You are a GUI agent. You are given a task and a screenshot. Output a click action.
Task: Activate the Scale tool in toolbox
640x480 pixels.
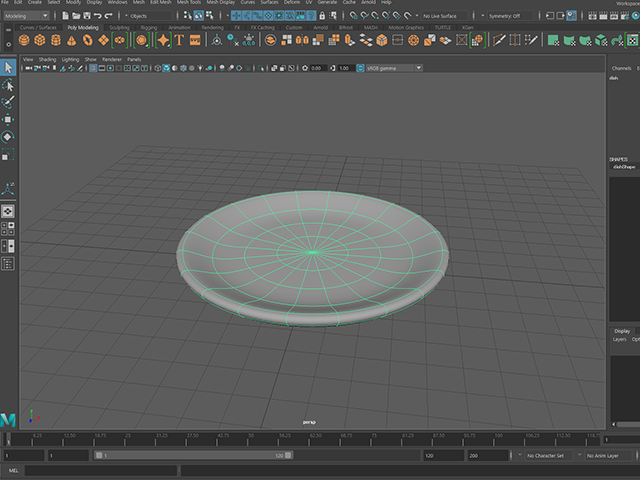[x=8, y=154]
